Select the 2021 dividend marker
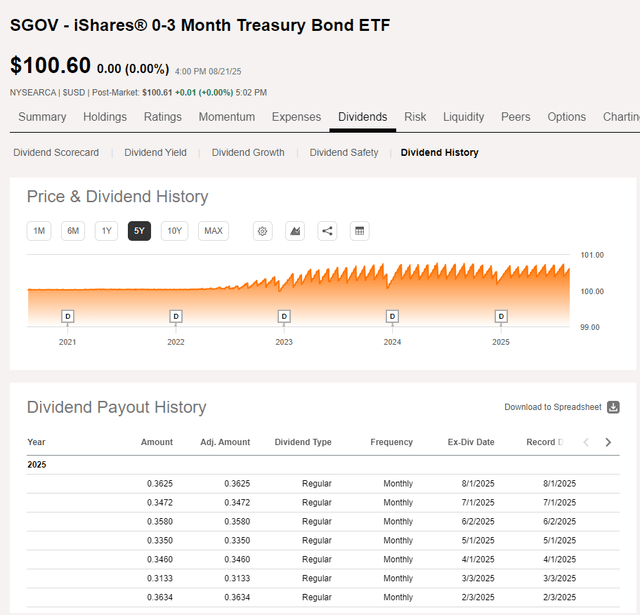 point(68,316)
